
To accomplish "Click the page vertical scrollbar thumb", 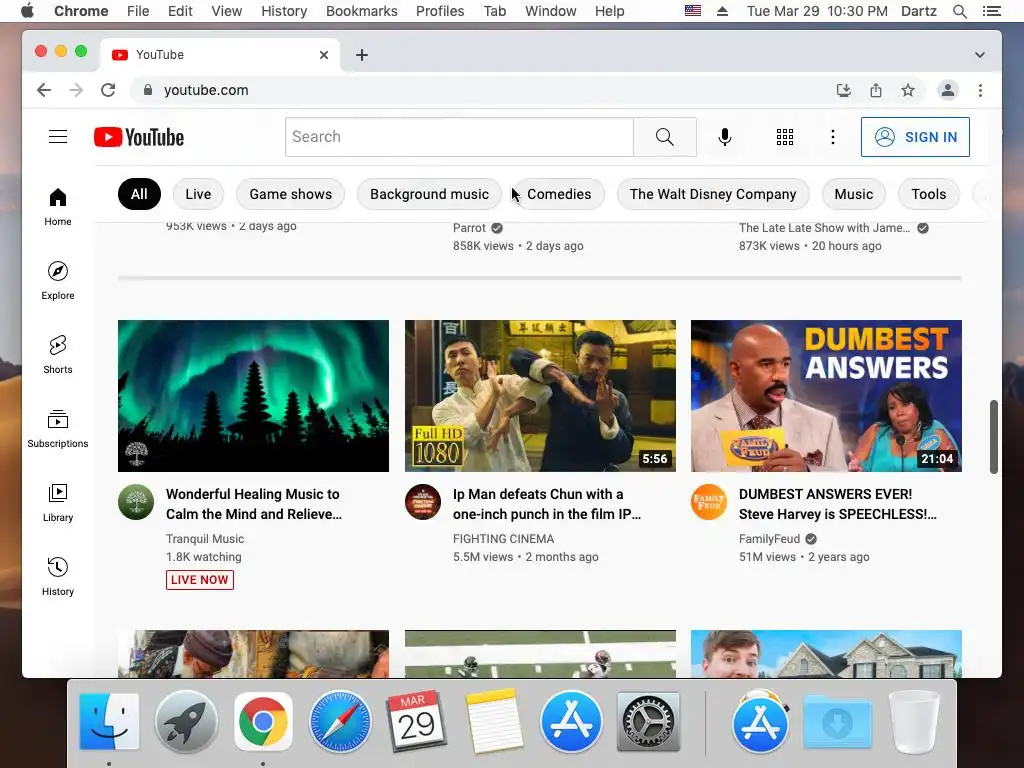I will tap(993, 437).
